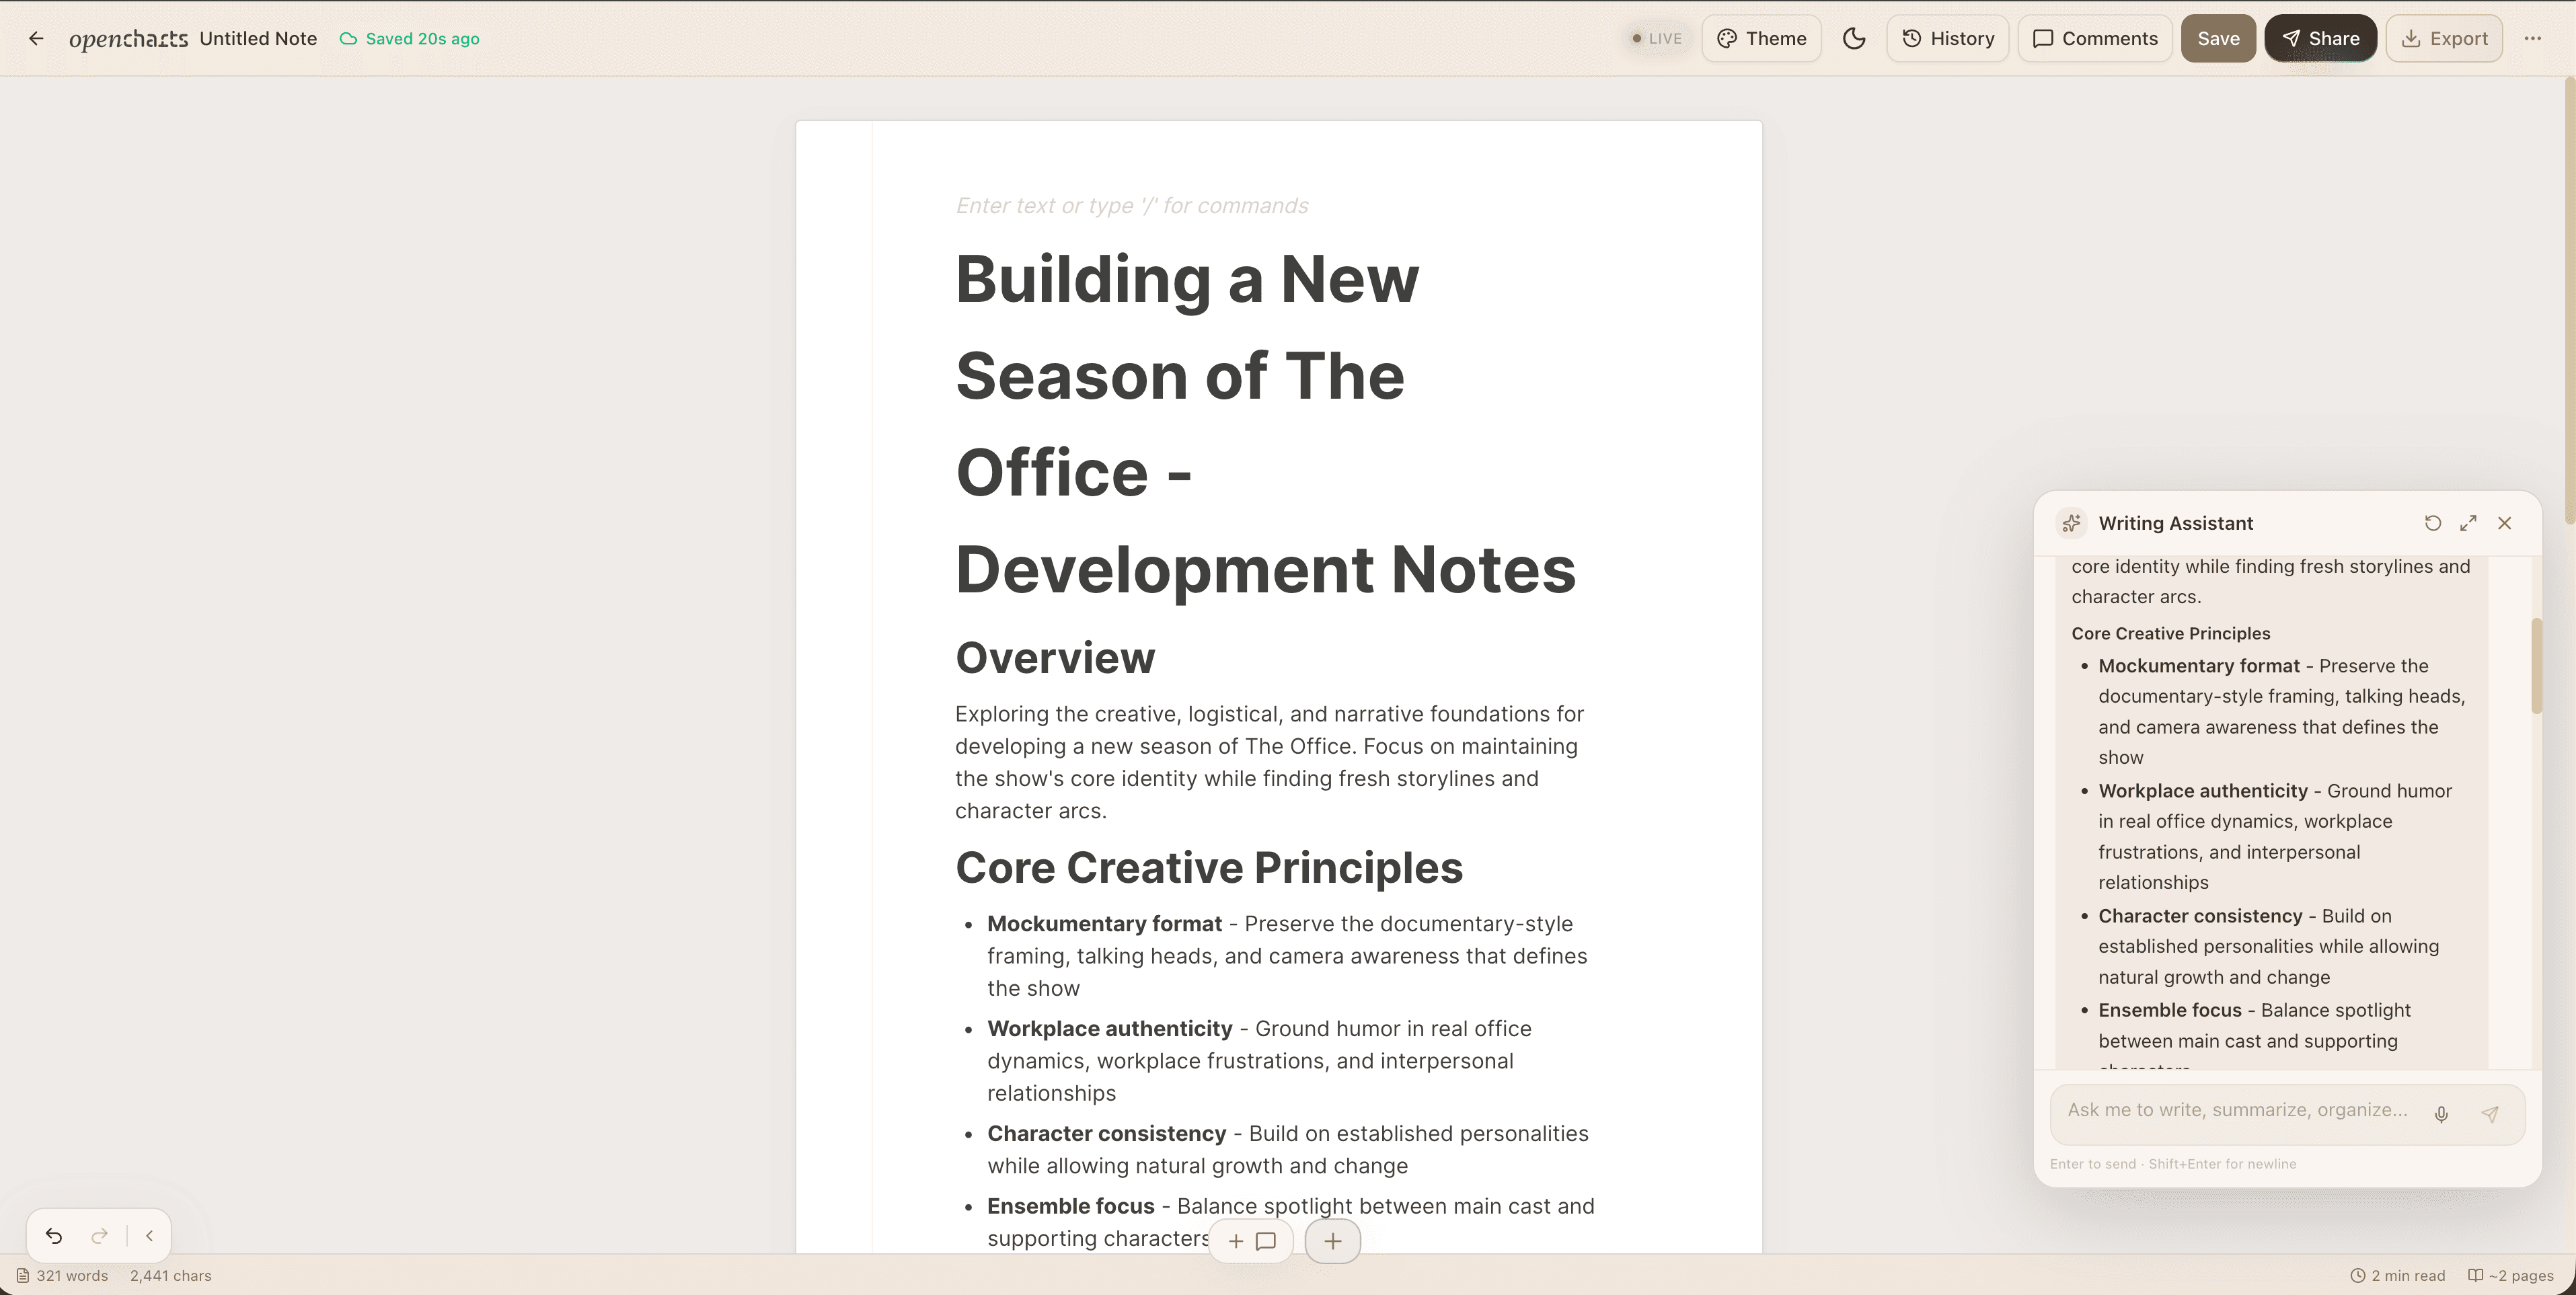Check the Saved 20s ago status
The height and width of the screenshot is (1295, 2576).
coord(410,38)
